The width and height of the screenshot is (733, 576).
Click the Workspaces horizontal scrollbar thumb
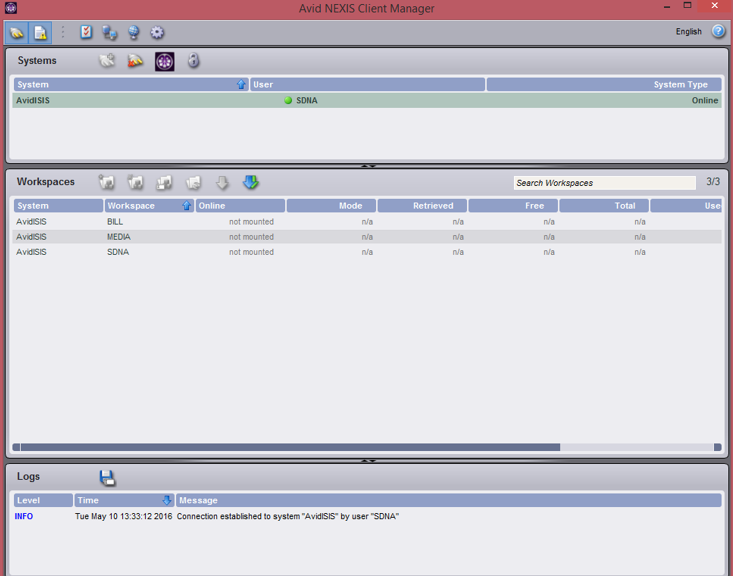[x=290, y=447]
